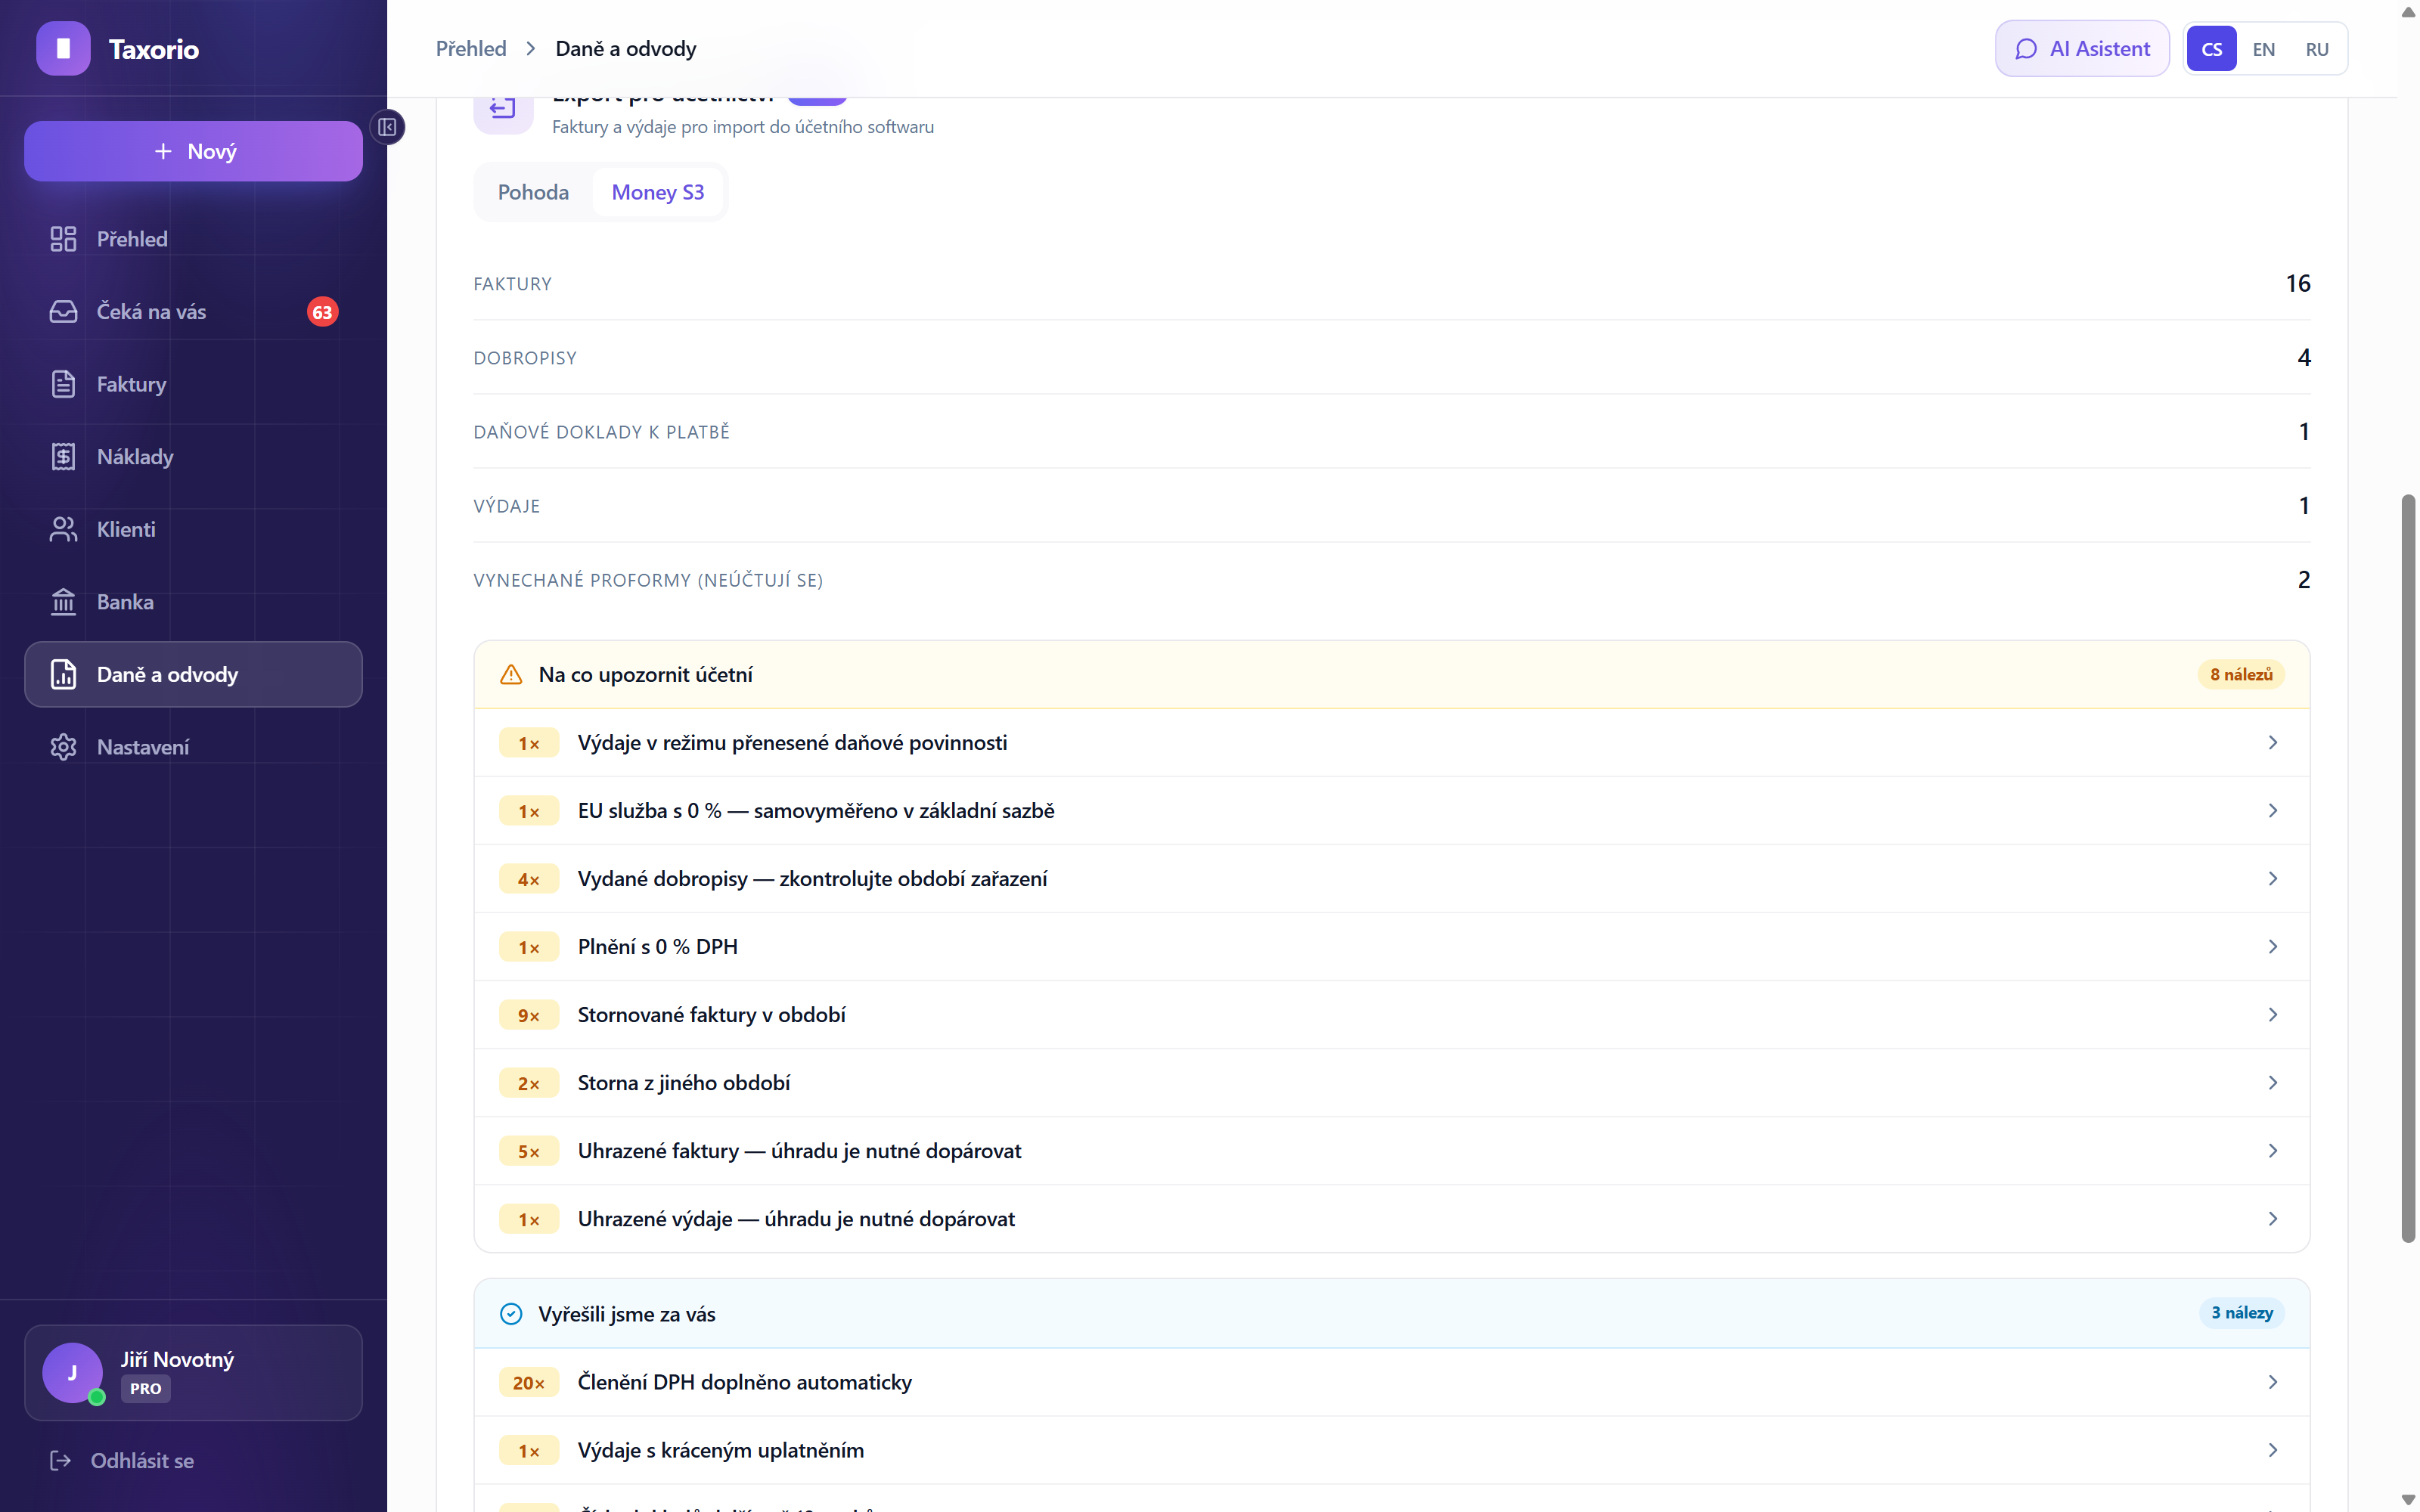Switch language to EN

coord(2264,49)
